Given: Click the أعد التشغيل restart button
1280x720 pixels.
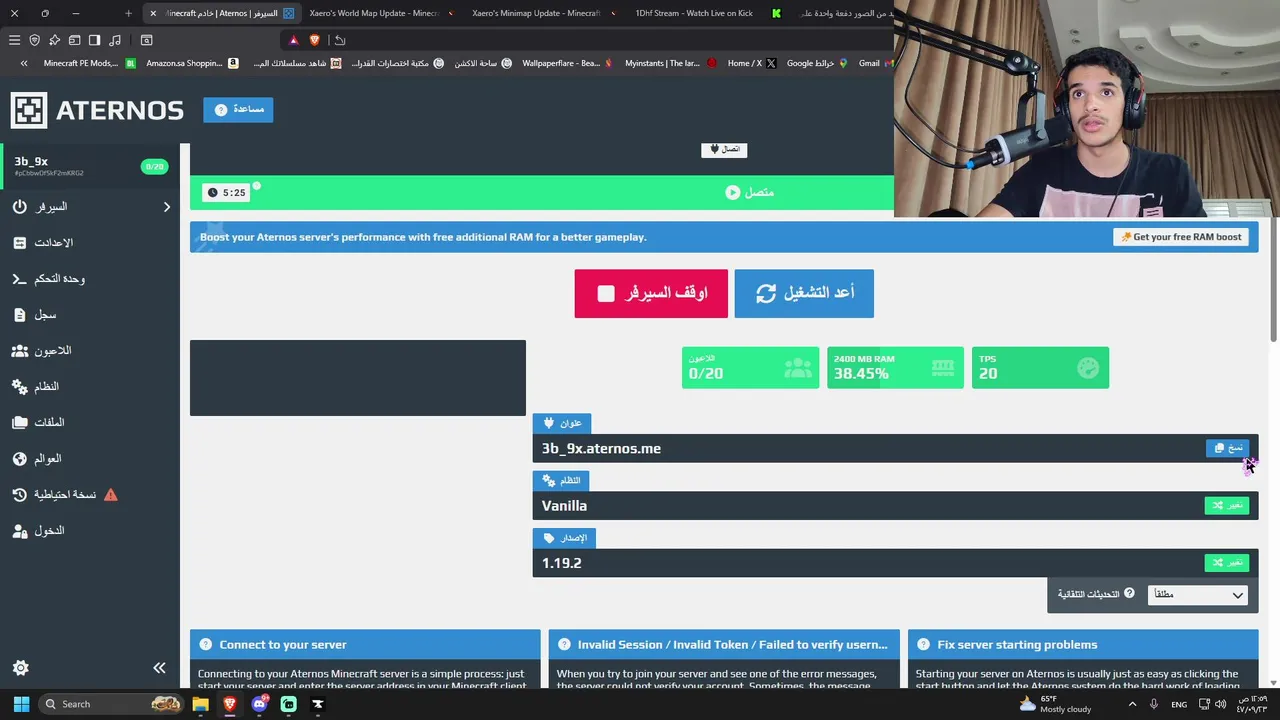Looking at the screenshot, I should (x=804, y=293).
